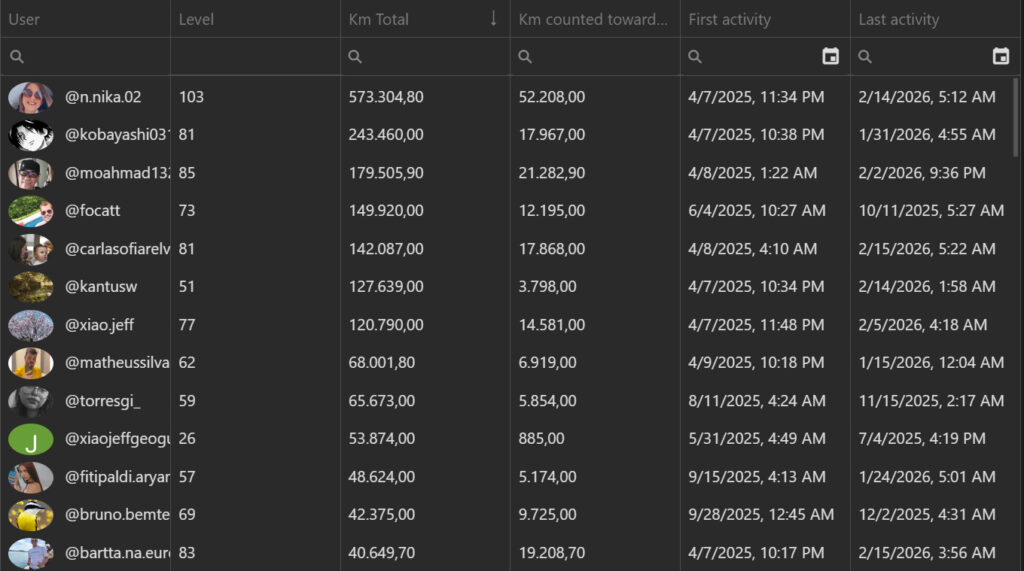Click the Km Total sort arrow
This screenshot has height=571, width=1024.
493,18
